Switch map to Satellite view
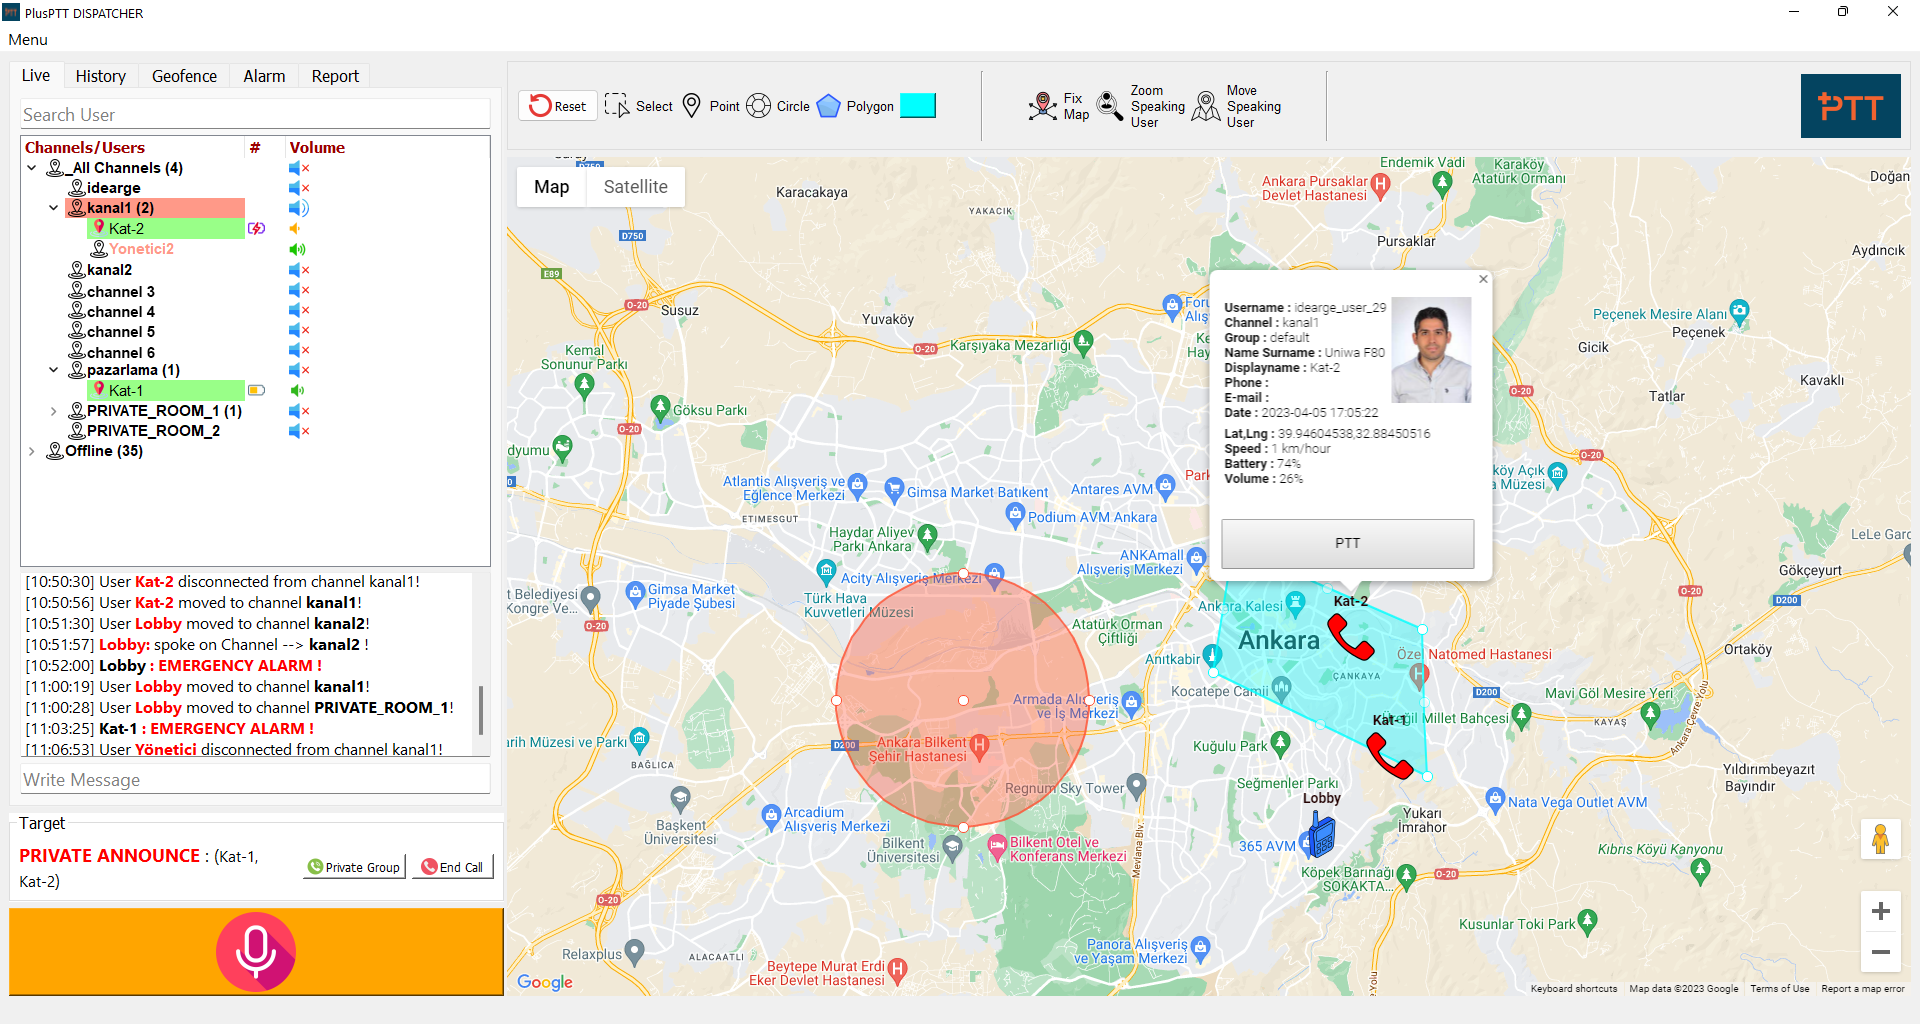1920x1024 pixels. [x=635, y=187]
